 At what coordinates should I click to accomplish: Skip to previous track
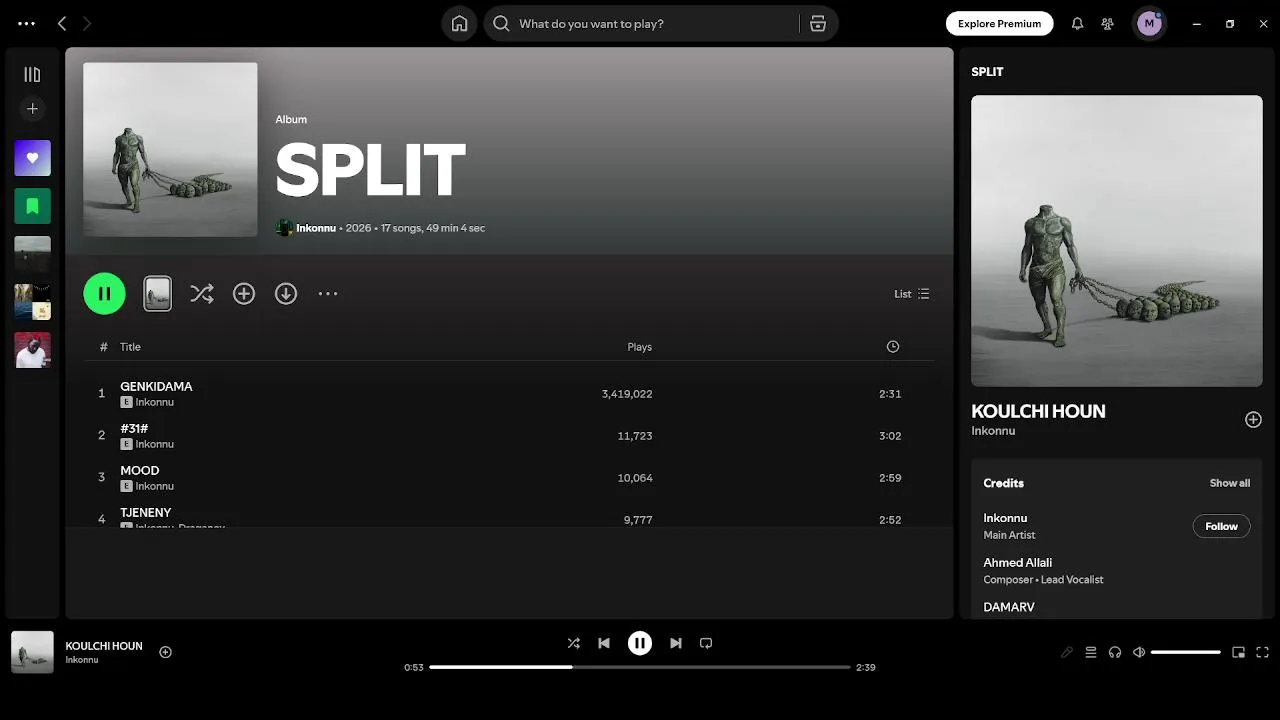point(604,643)
